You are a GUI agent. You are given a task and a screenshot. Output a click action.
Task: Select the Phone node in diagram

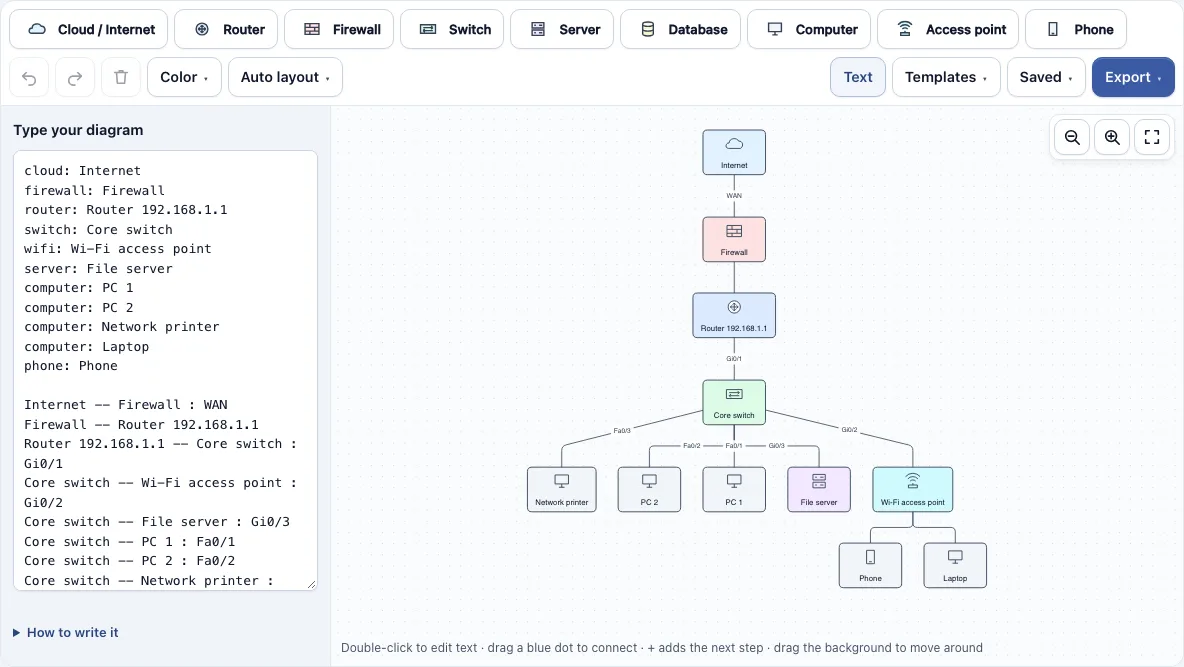coord(871,565)
